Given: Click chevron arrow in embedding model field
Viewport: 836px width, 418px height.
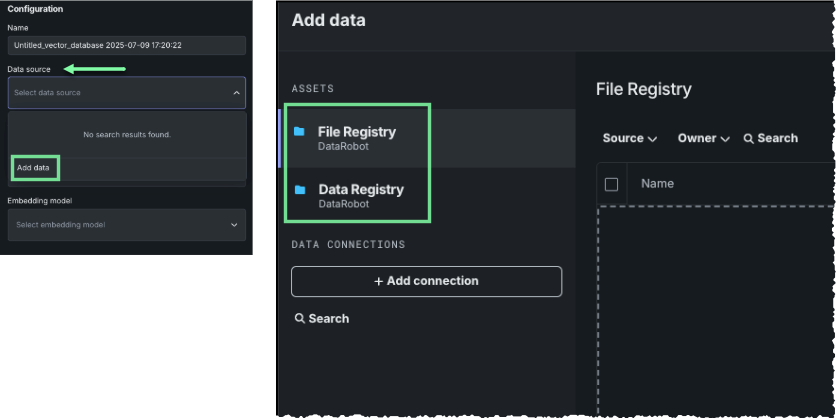Looking at the screenshot, I should tap(235, 225).
